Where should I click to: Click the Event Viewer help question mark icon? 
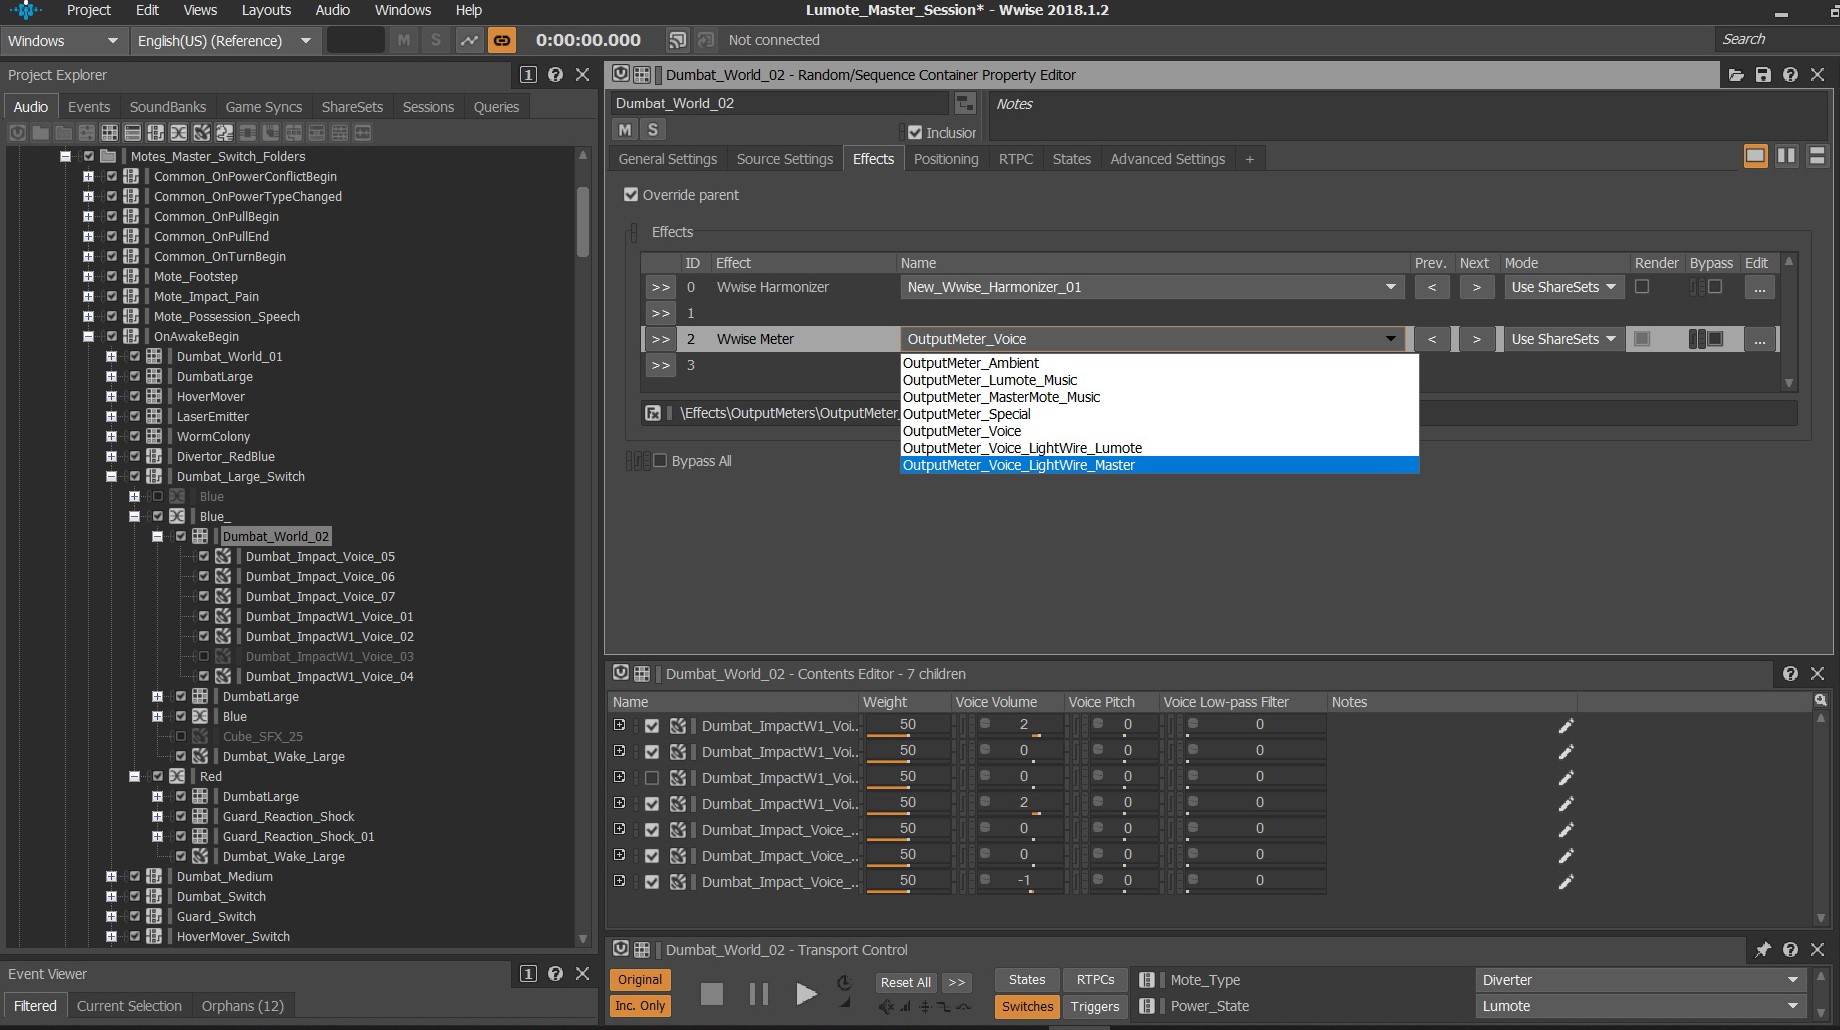pos(556,974)
